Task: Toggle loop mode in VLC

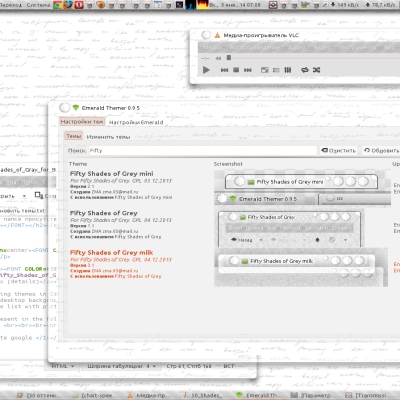Action: click(x=305, y=70)
